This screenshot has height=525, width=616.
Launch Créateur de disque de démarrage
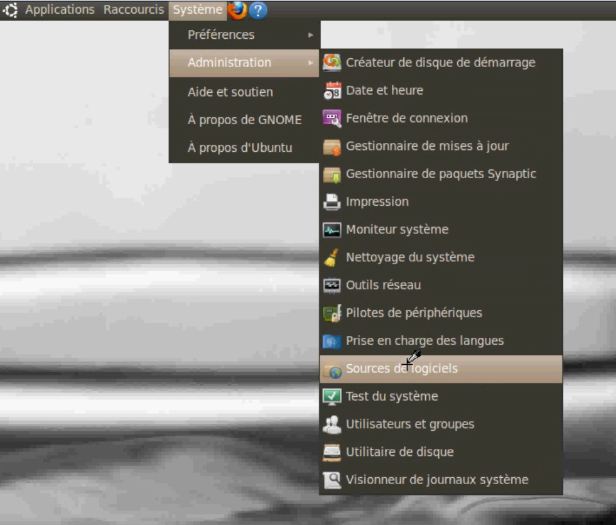(x=441, y=63)
